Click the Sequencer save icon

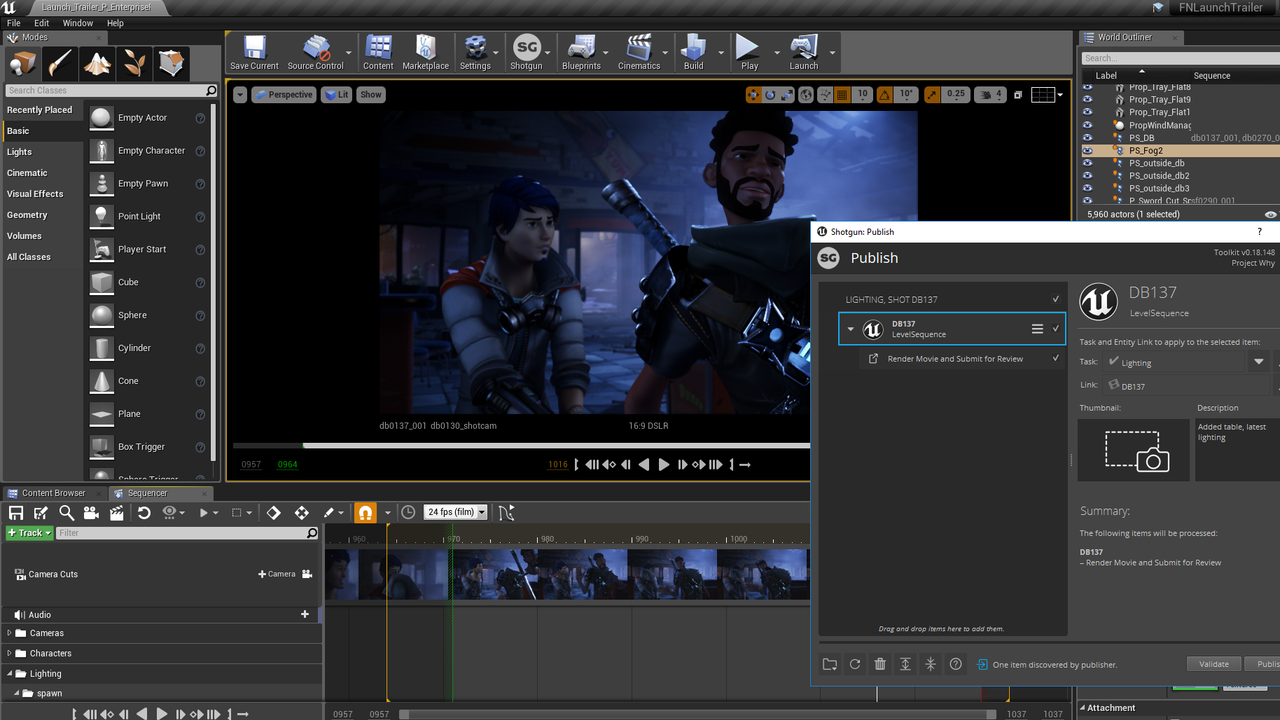pos(16,512)
